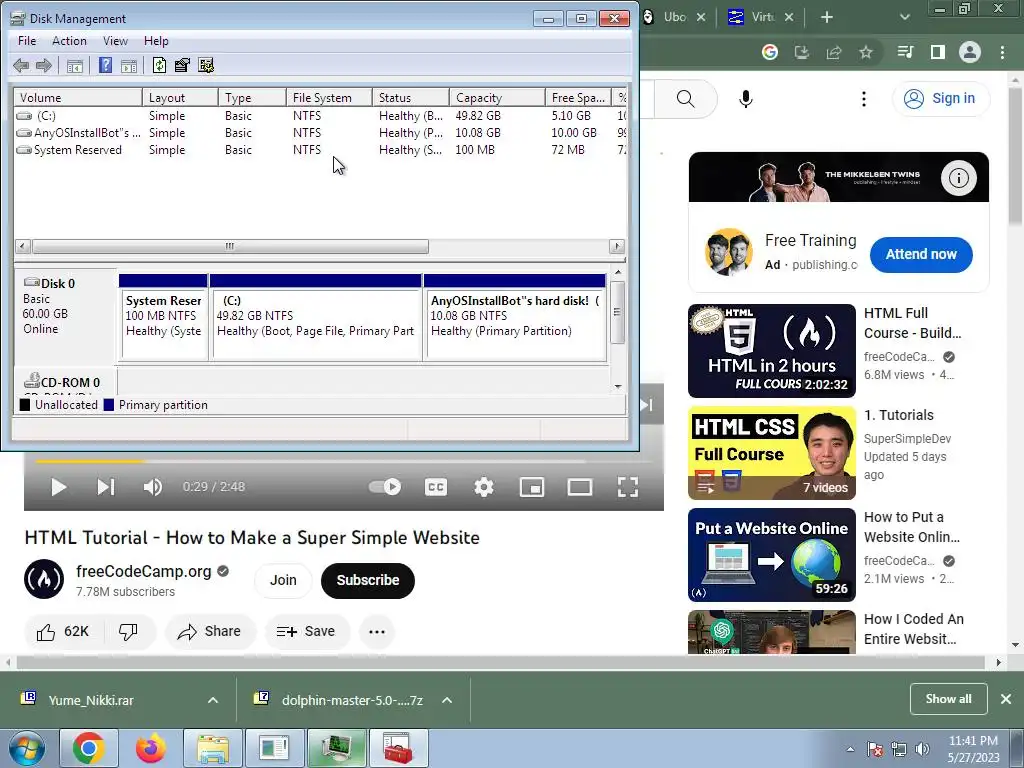Play the YouTube video

58,487
